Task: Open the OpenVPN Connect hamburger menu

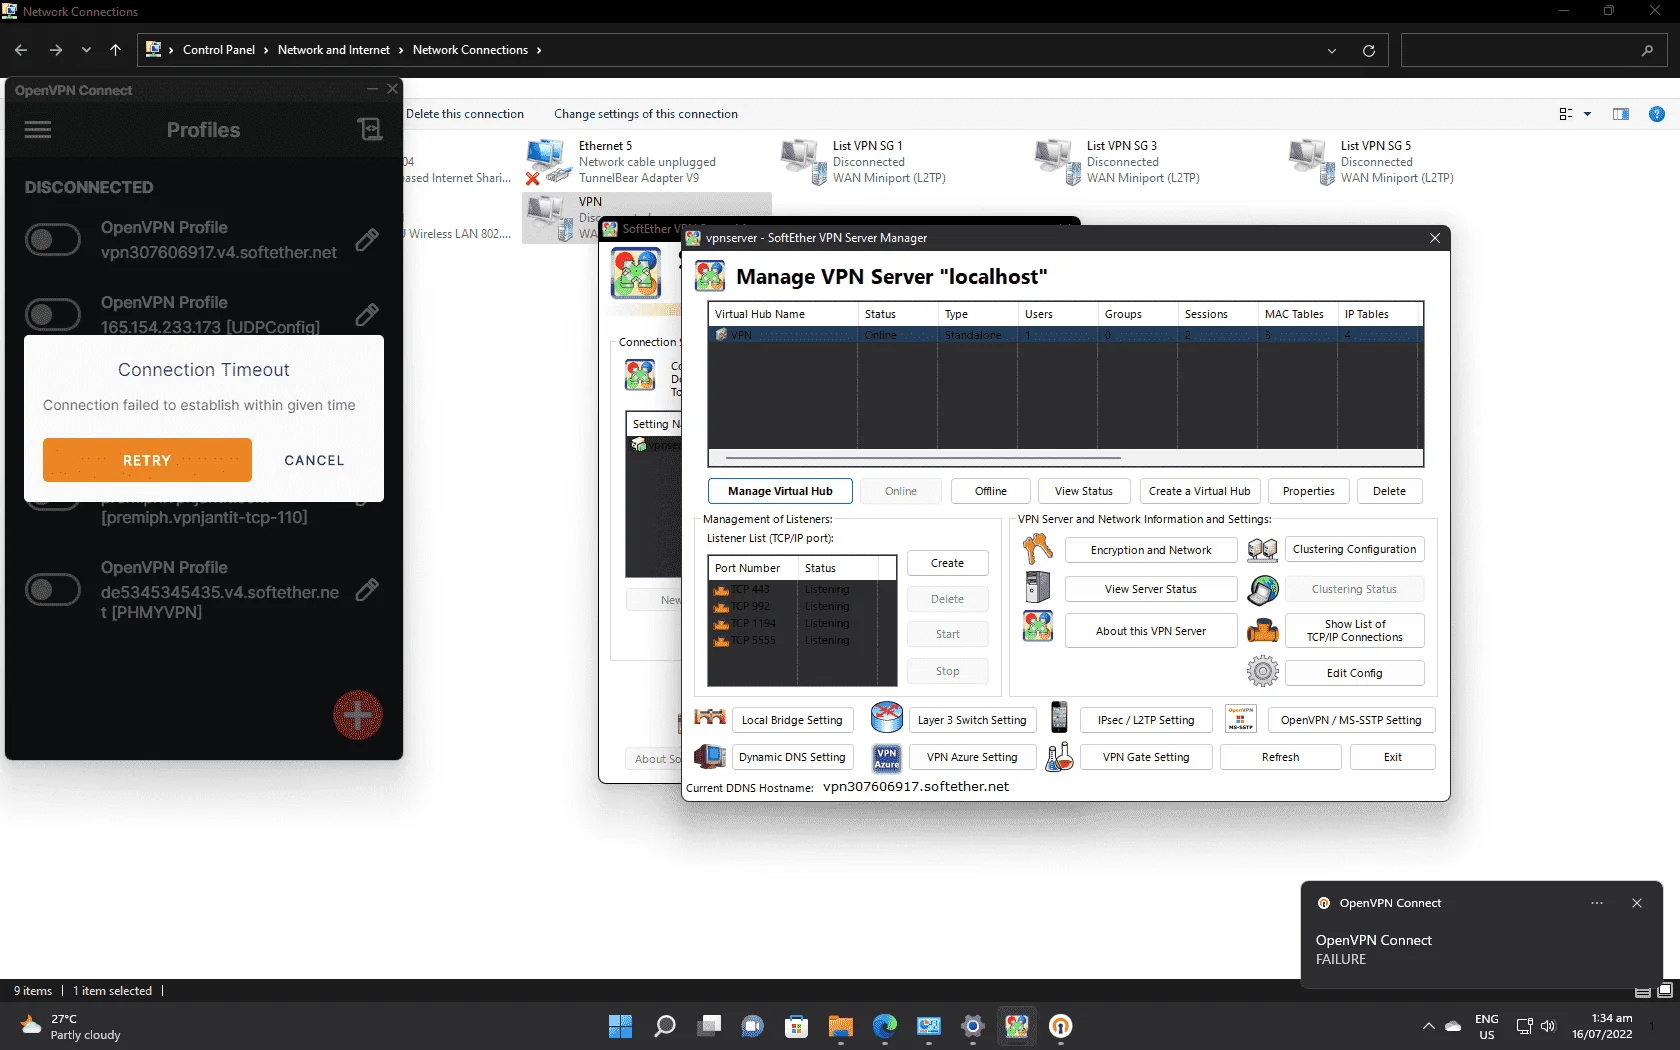Action: (38, 130)
